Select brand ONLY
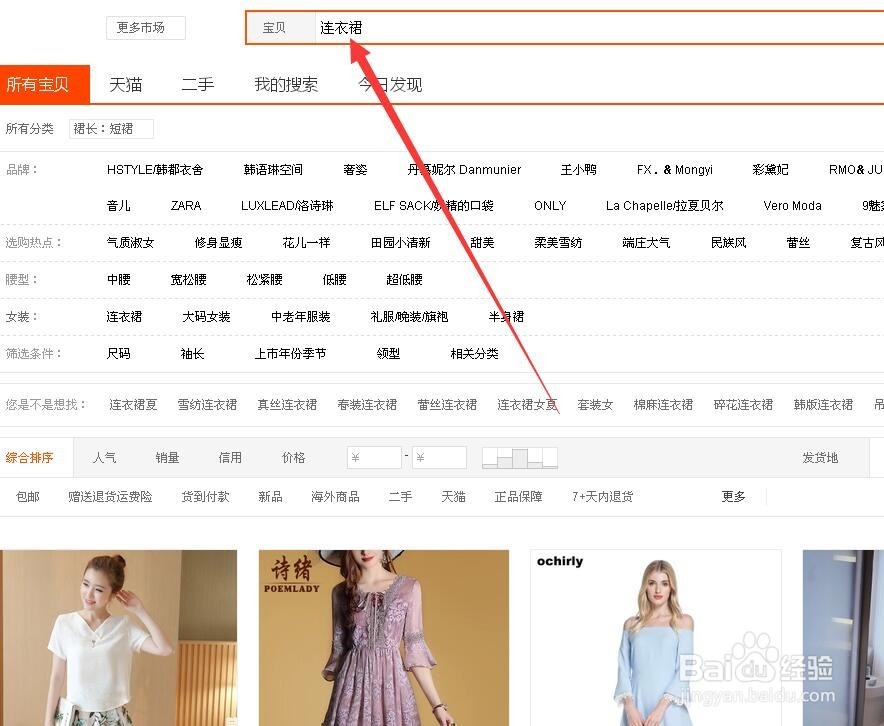This screenshot has width=884, height=726. tap(550, 206)
